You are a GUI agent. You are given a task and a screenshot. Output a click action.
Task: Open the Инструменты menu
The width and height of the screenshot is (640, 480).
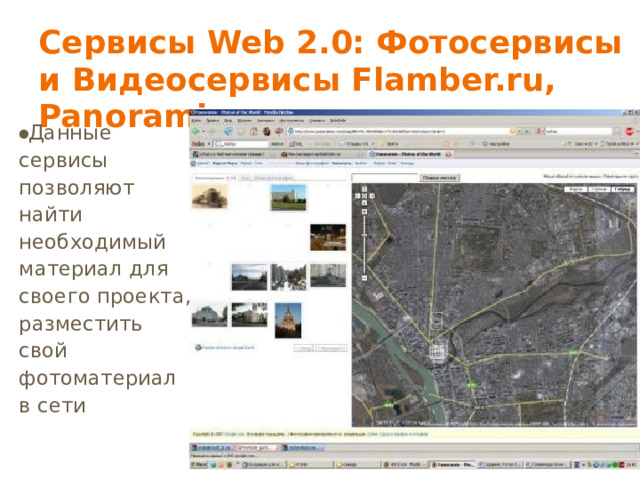coord(291,121)
